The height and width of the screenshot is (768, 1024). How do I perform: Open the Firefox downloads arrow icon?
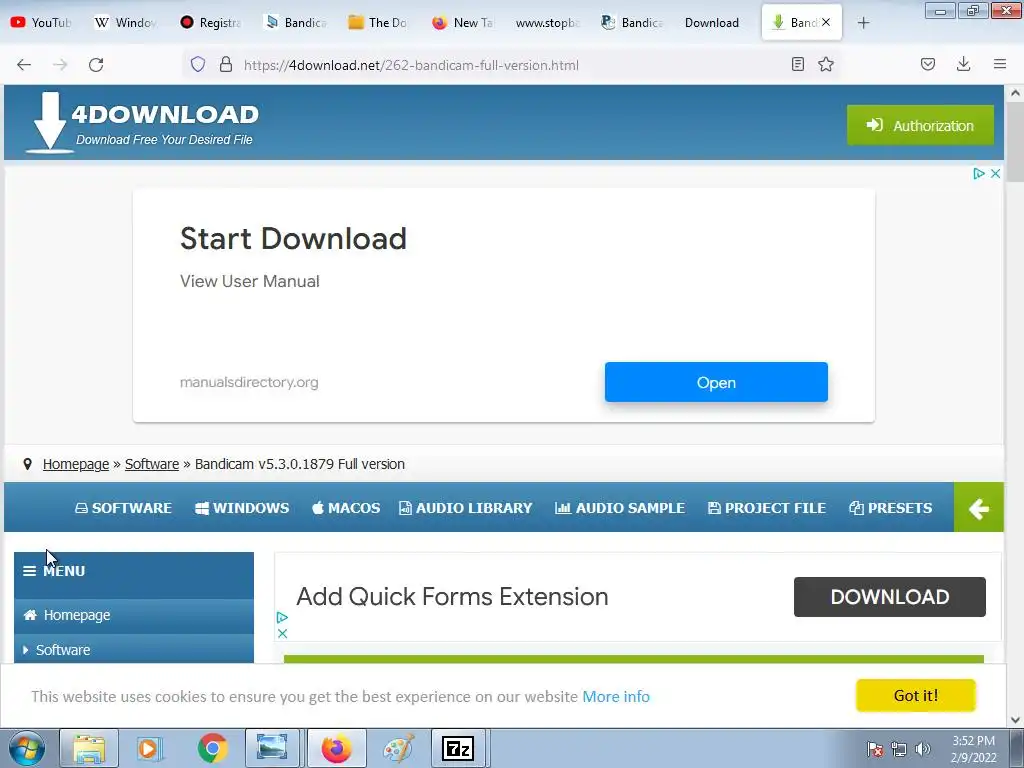pyautogui.click(x=963, y=64)
